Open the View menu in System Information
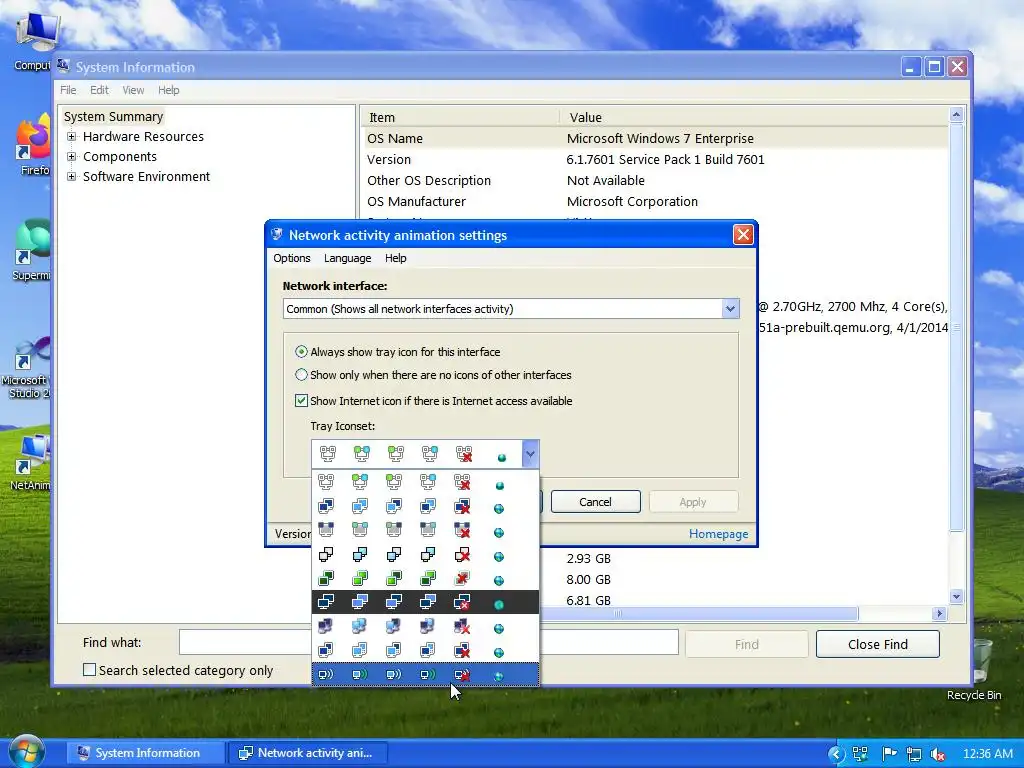The image size is (1024, 768). click(133, 90)
